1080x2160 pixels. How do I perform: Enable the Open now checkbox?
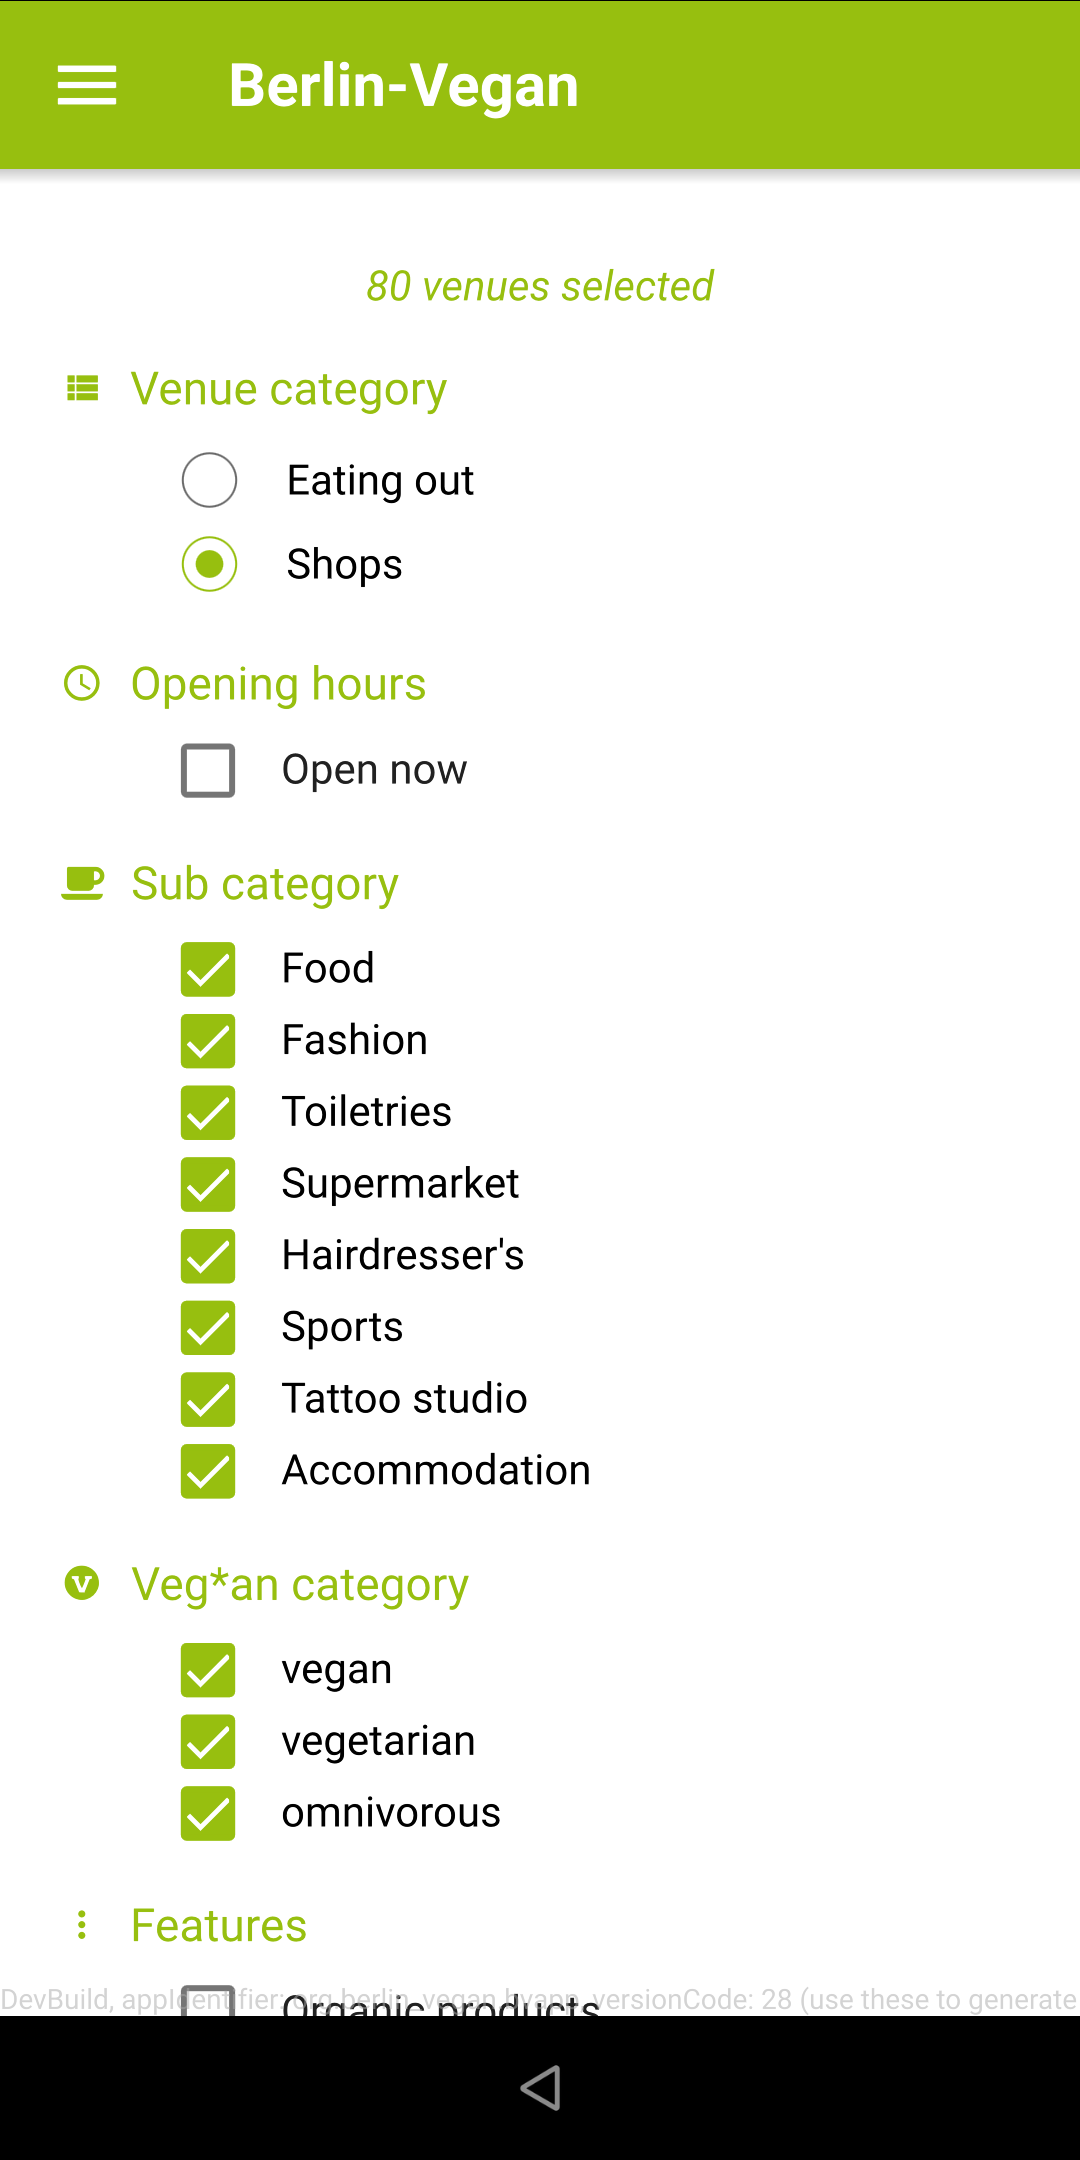click(208, 770)
